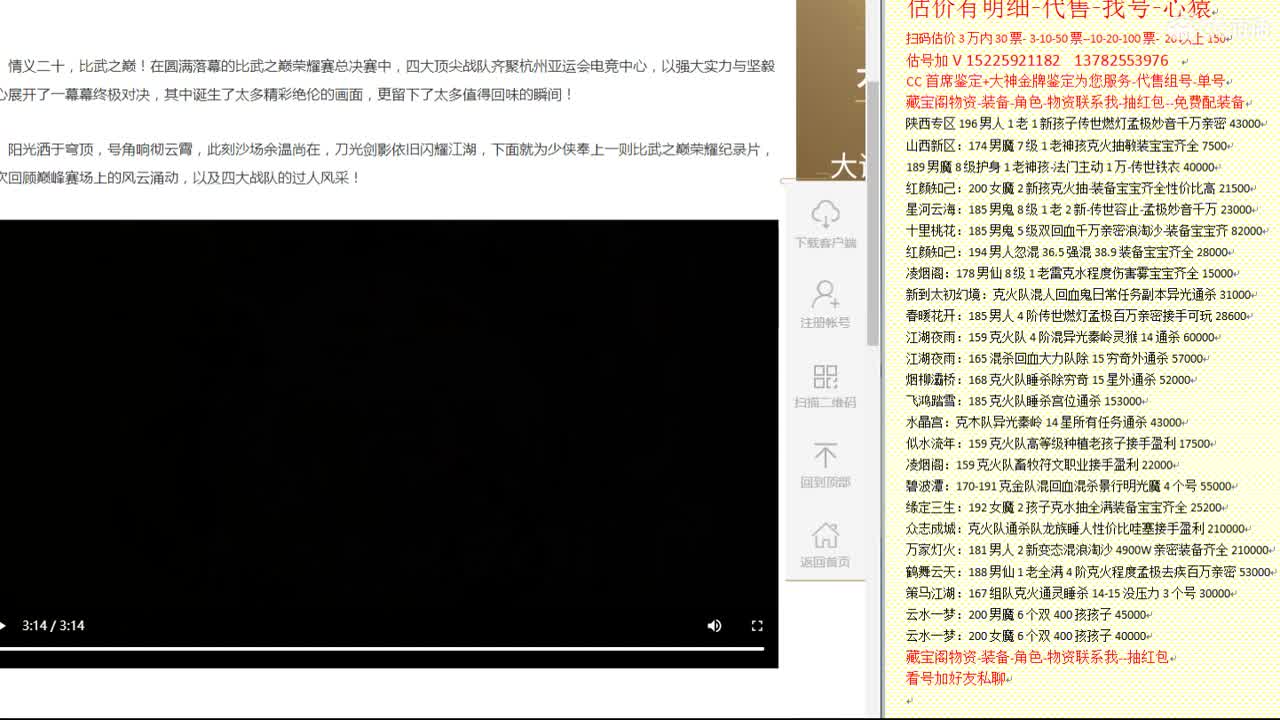Viewport: 1280px width, 720px height.
Task: Select the 万家灯火 181男人 listing row
Action: pos(1087,549)
